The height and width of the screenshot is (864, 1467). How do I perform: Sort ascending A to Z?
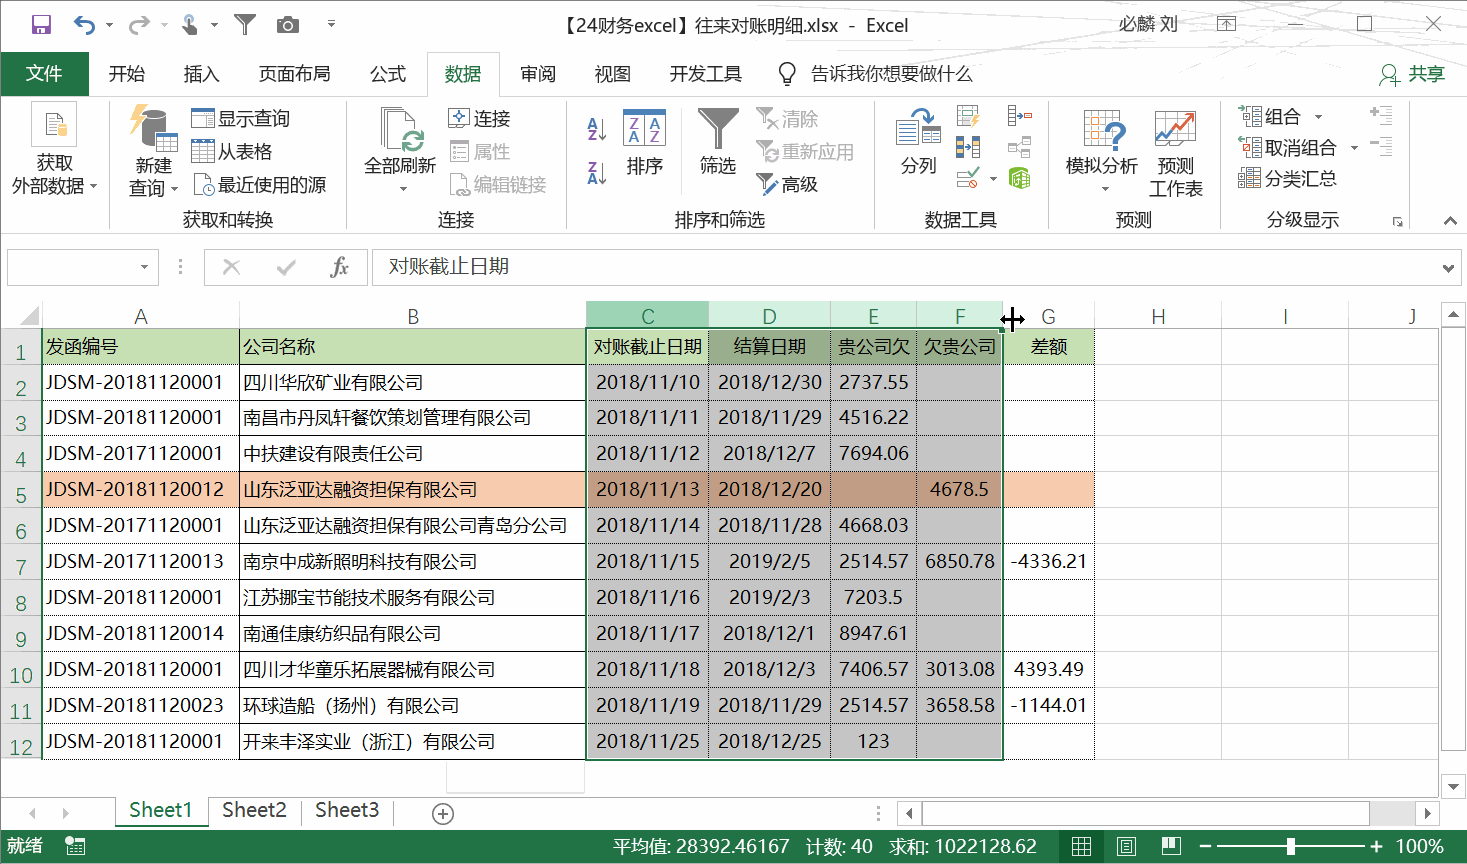[x=597, y=127]
